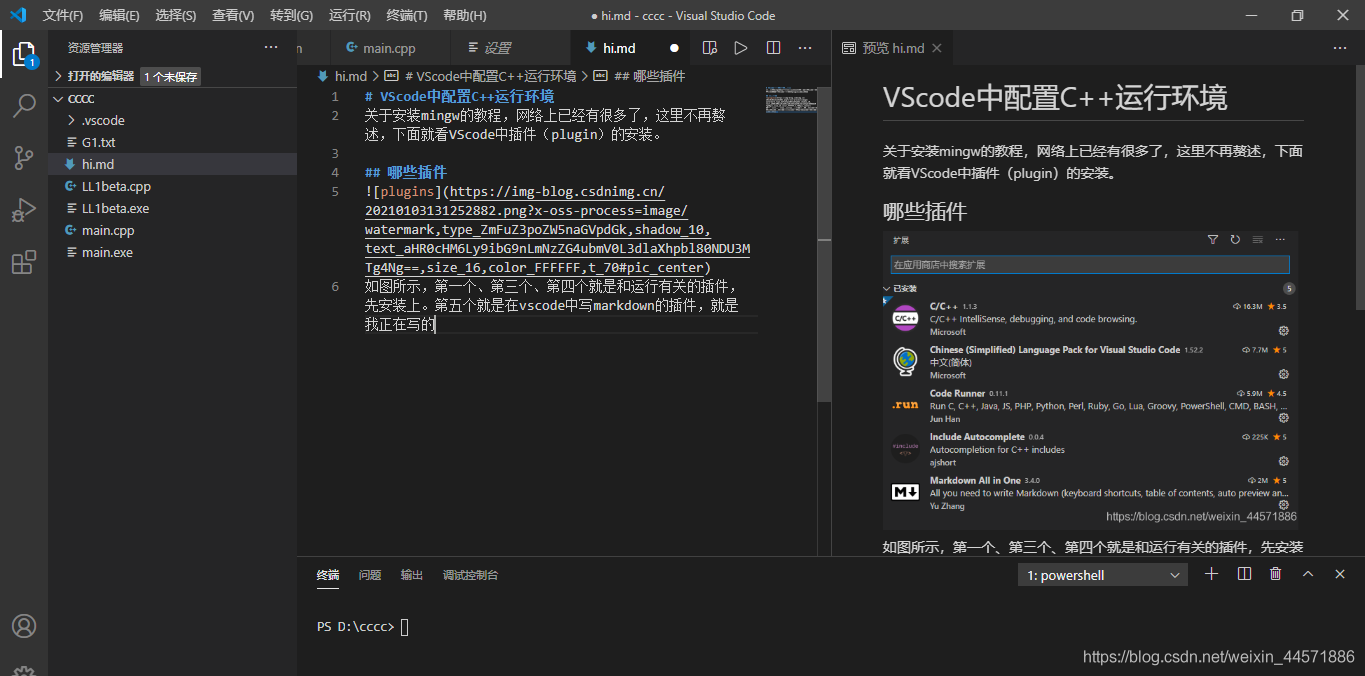Image resolution: width=1365 pixels, height=676 pixels.
Task: Open the Source Control view
Action: click(x=24, y=158)
